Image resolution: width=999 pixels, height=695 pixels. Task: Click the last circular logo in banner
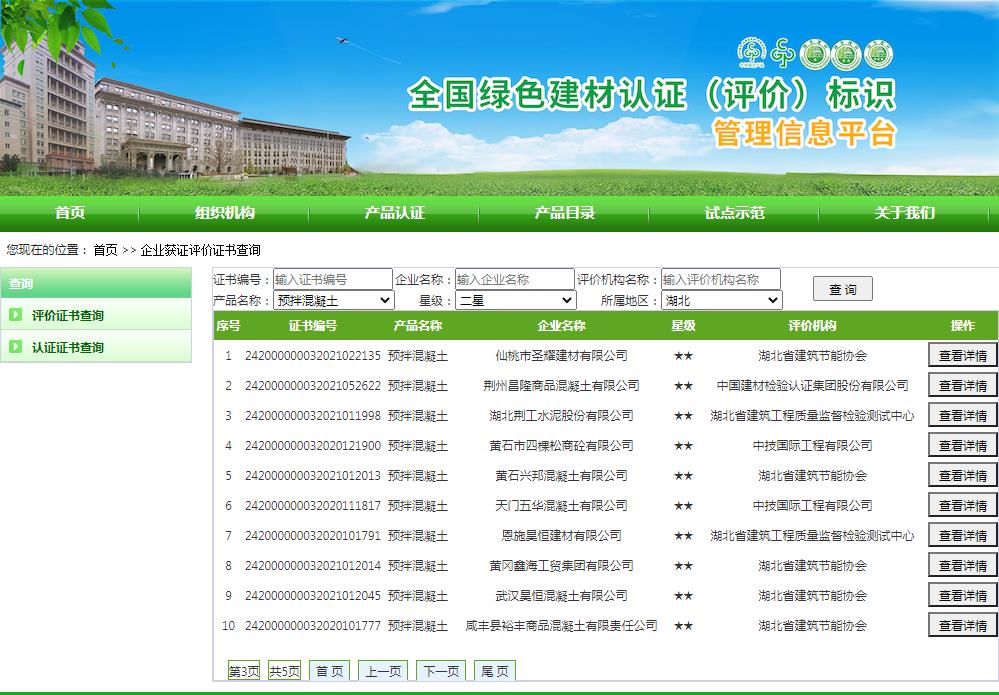878,54
